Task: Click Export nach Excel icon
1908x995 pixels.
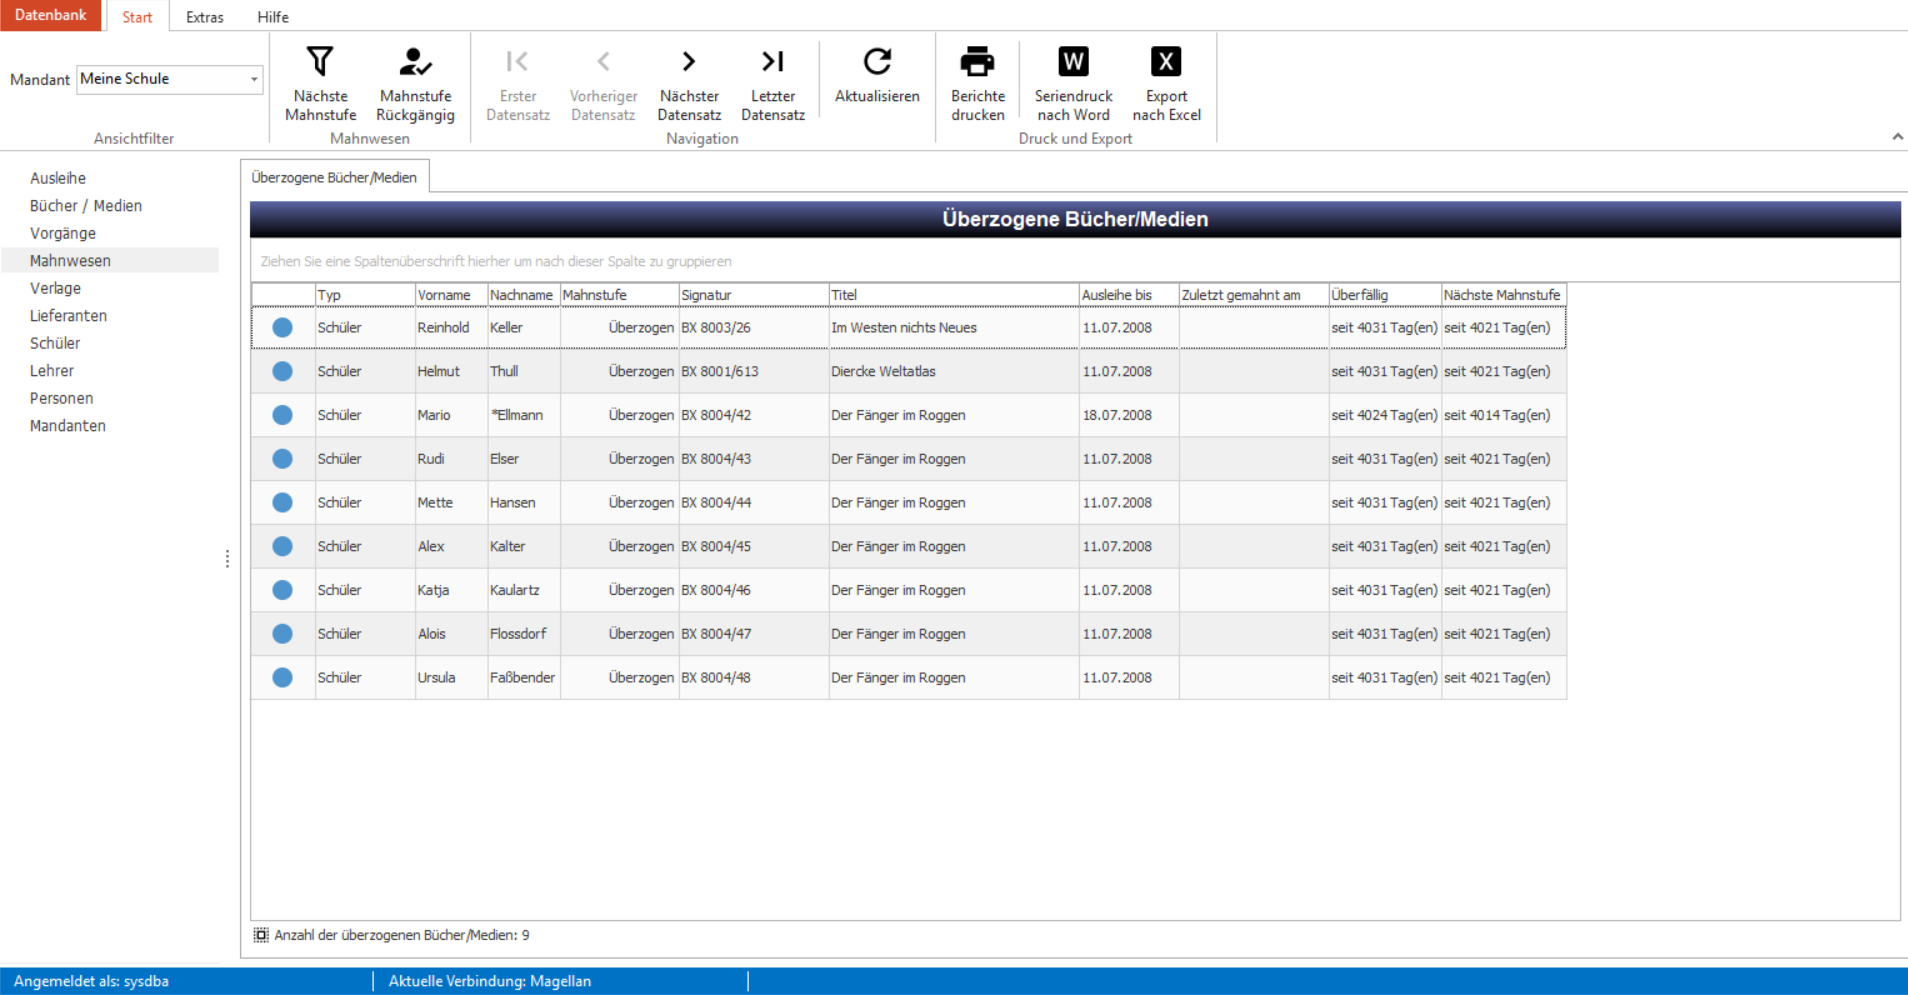Action: pyautogui.click(x=1166, y=62)
